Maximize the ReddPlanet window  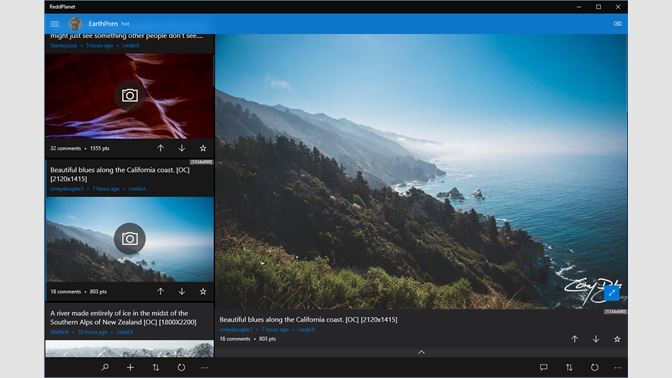click(598, 7)
